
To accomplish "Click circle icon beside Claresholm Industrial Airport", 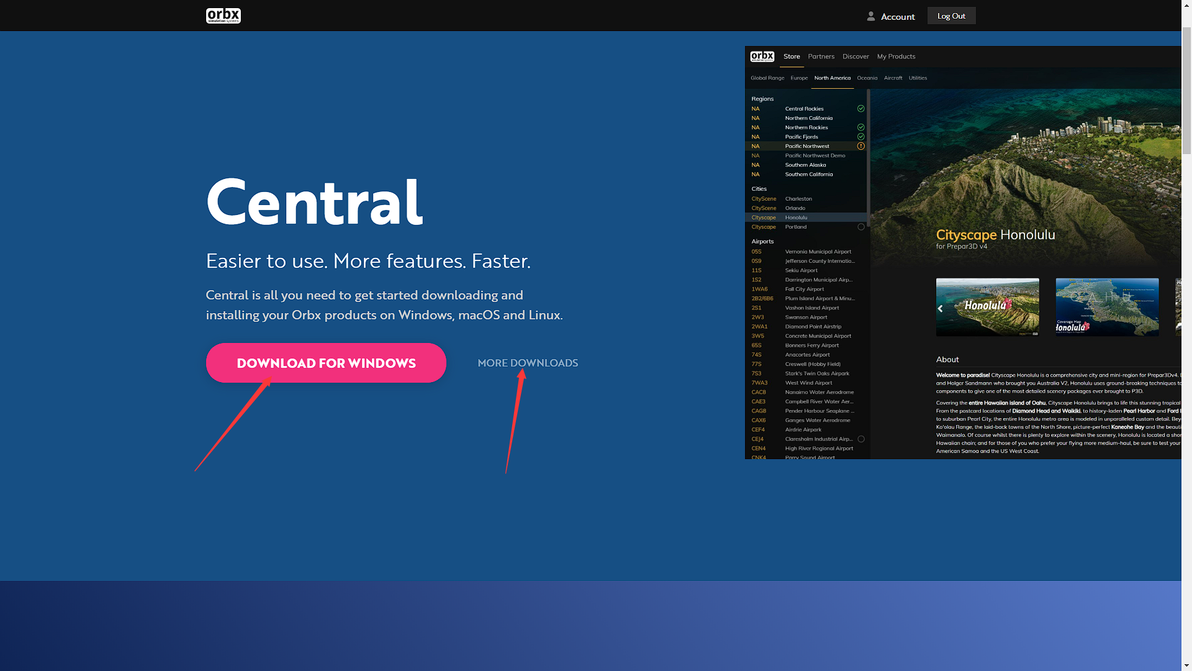I will [861, 438].
